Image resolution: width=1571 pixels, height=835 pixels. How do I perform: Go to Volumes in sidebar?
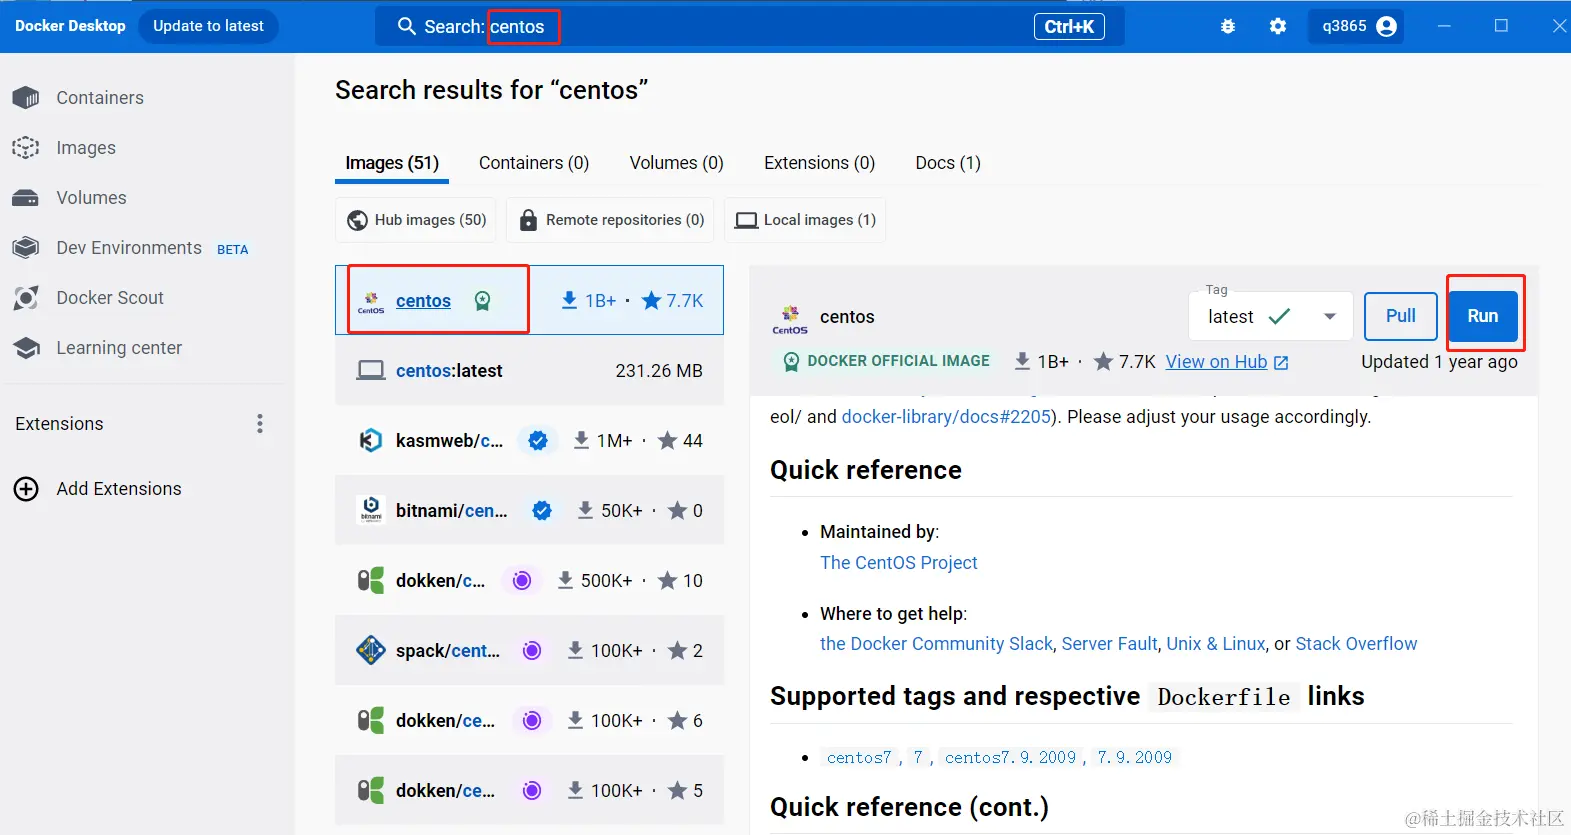91,198
